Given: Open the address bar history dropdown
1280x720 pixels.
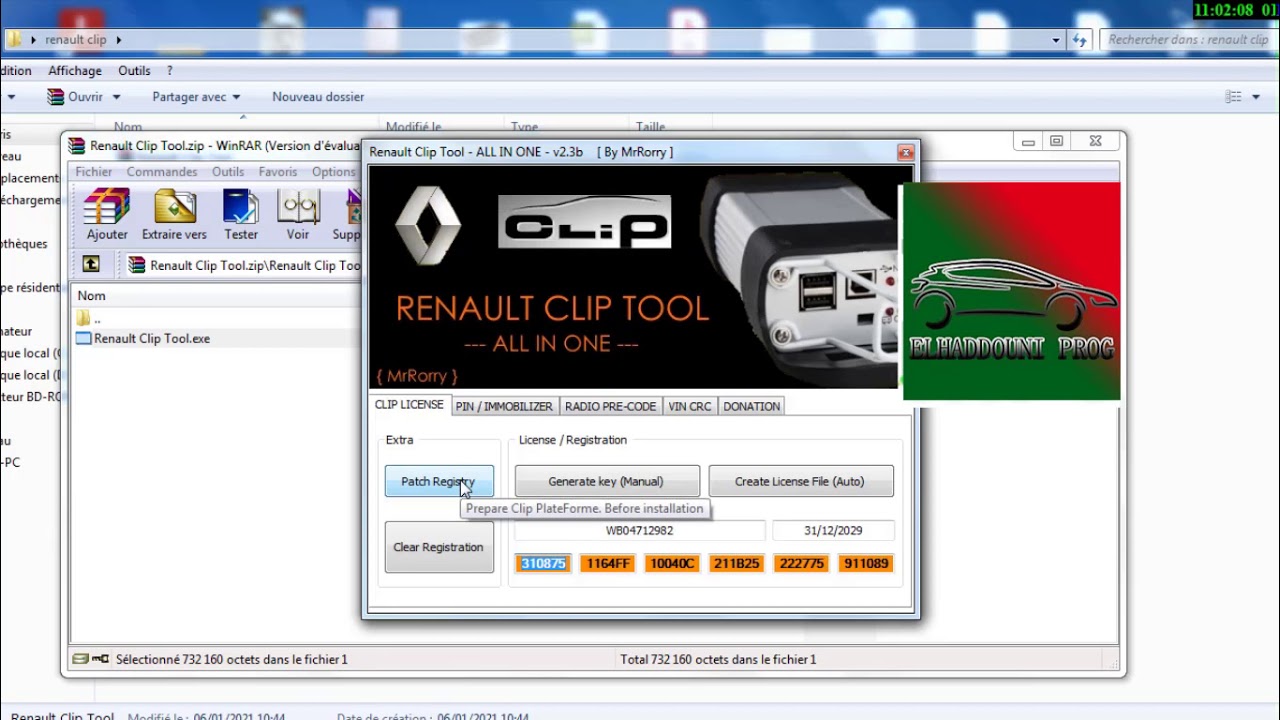Looking at the screenshot, I should coord(1056,40).
